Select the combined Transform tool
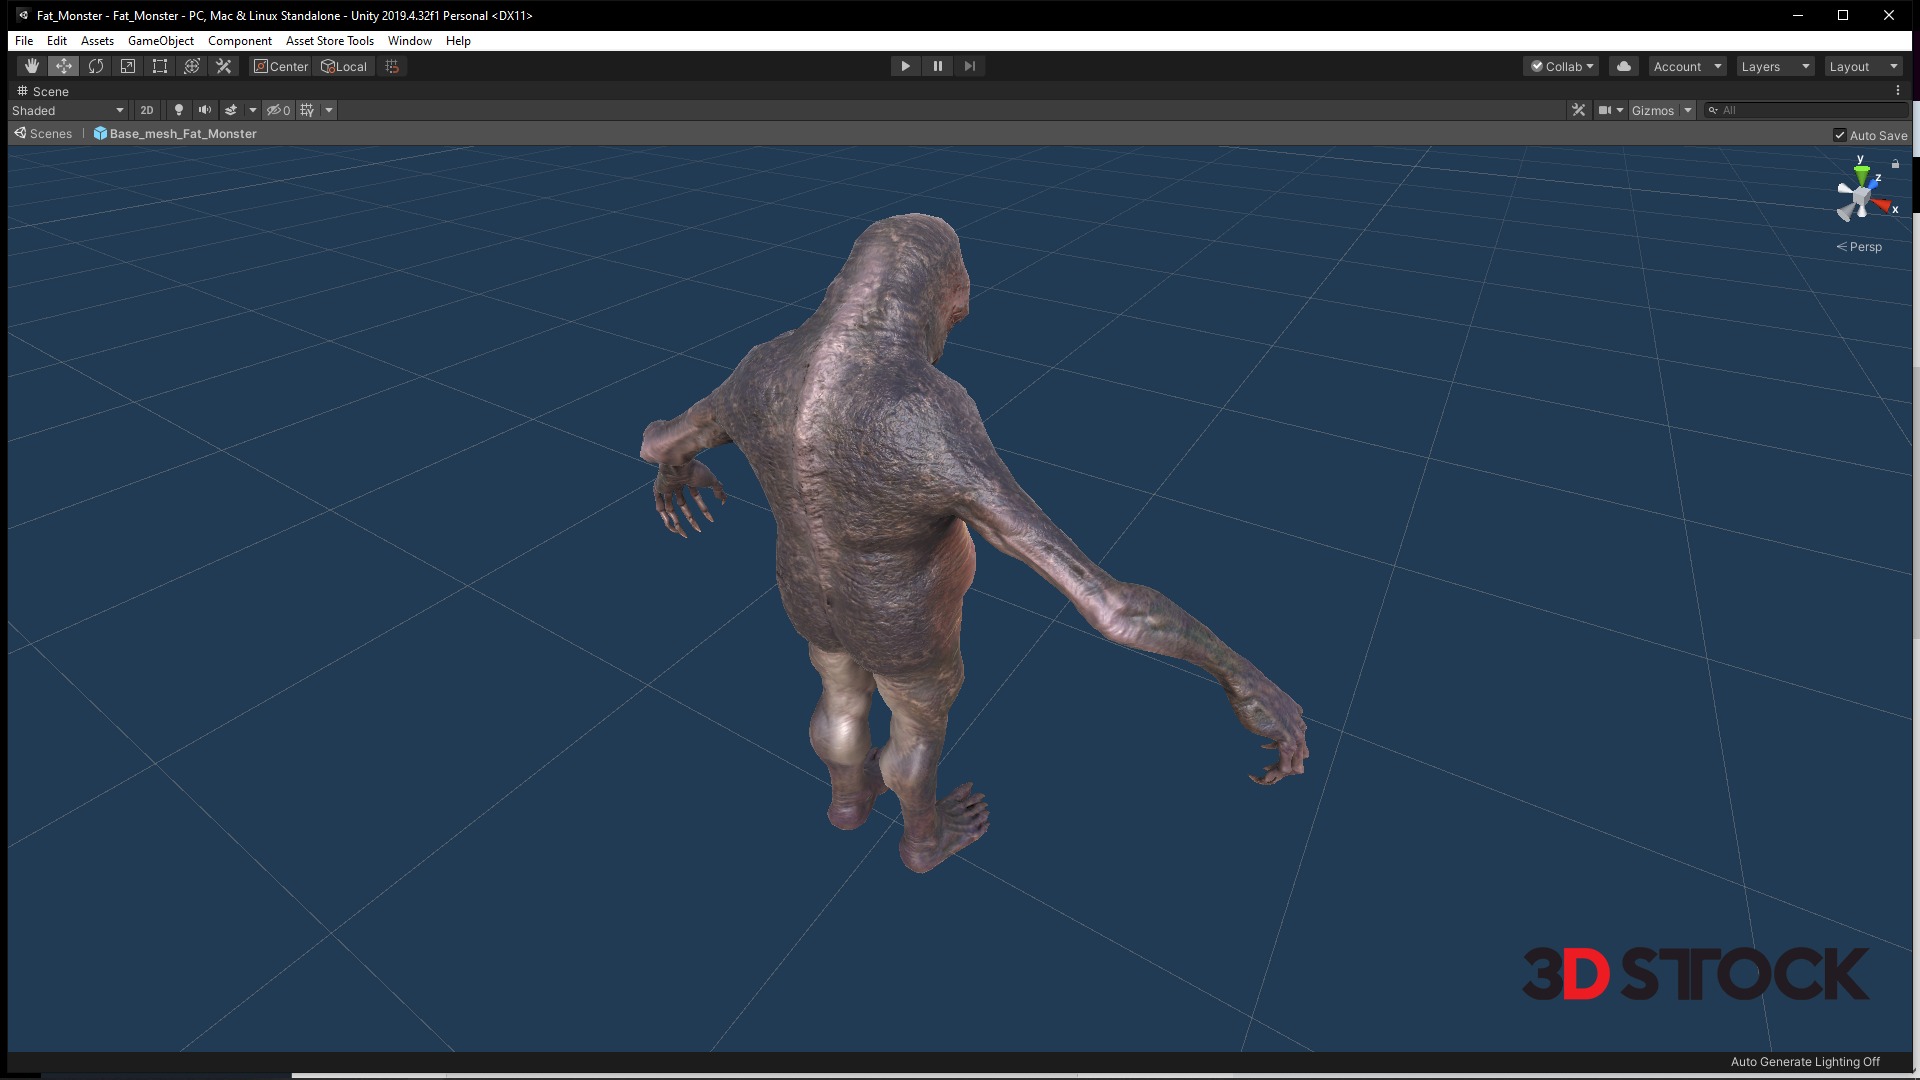 pos(192,66)
